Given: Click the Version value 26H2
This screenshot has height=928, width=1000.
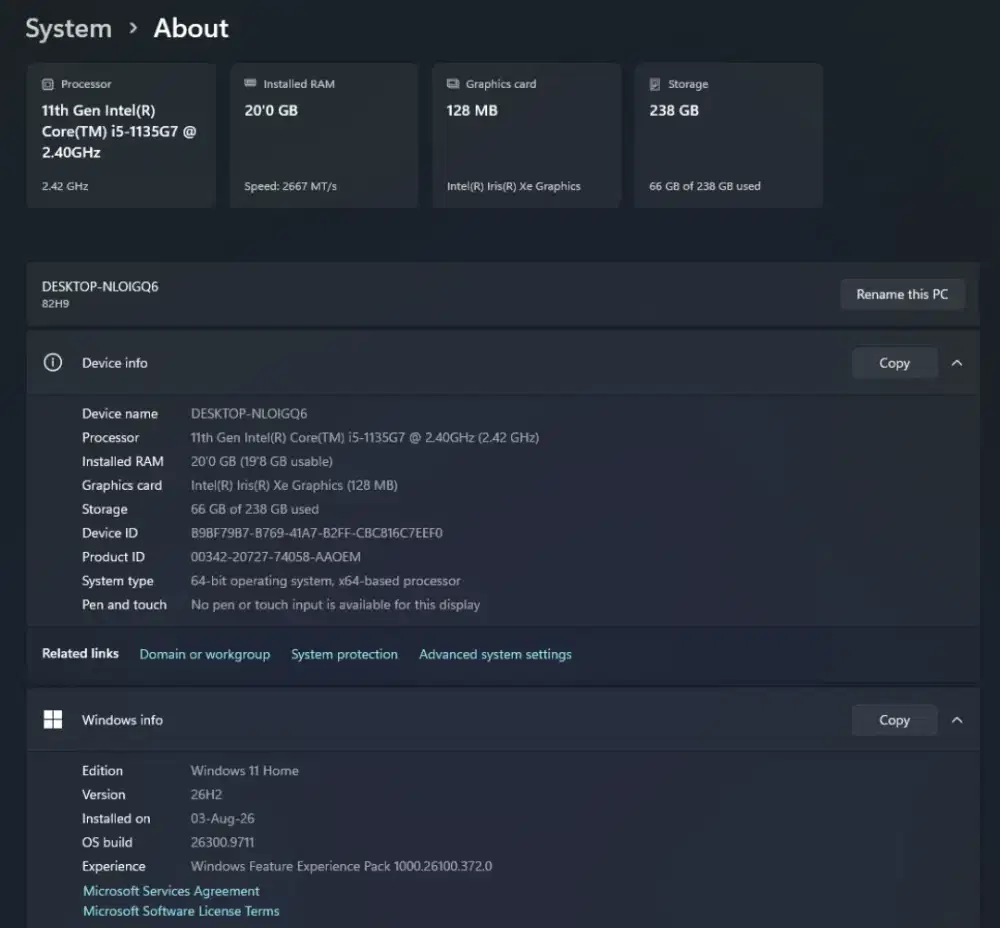Looking at the screenshot, I should [206, 795].
